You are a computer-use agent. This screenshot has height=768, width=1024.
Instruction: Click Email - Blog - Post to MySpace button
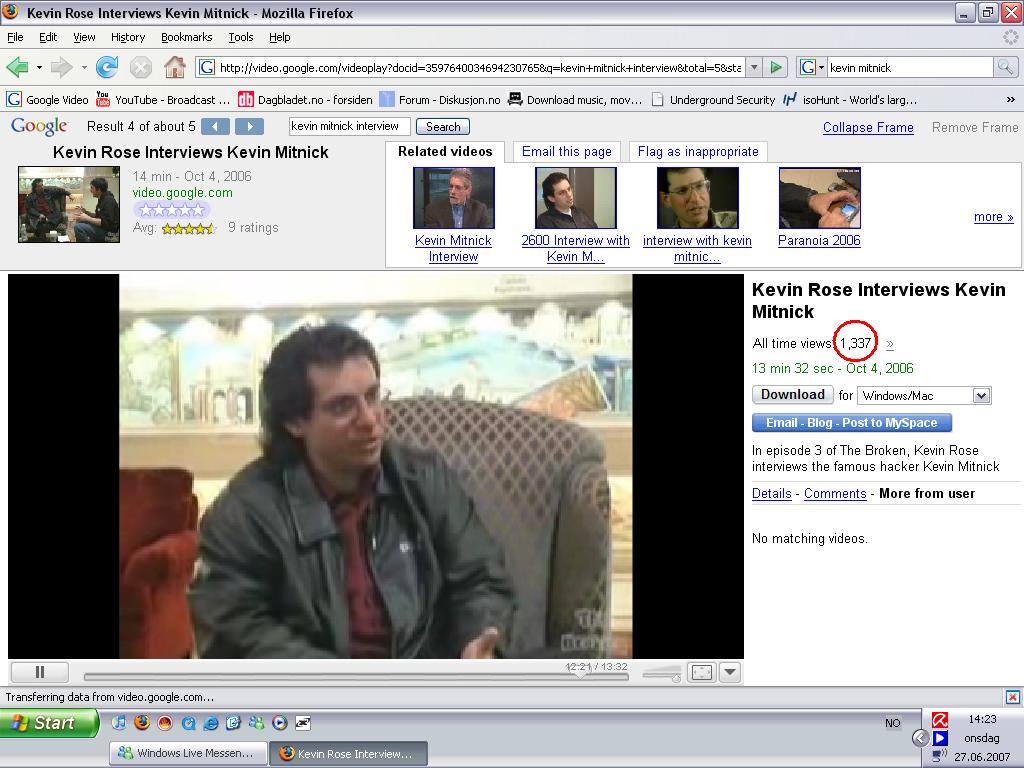[x=852, y=423]
